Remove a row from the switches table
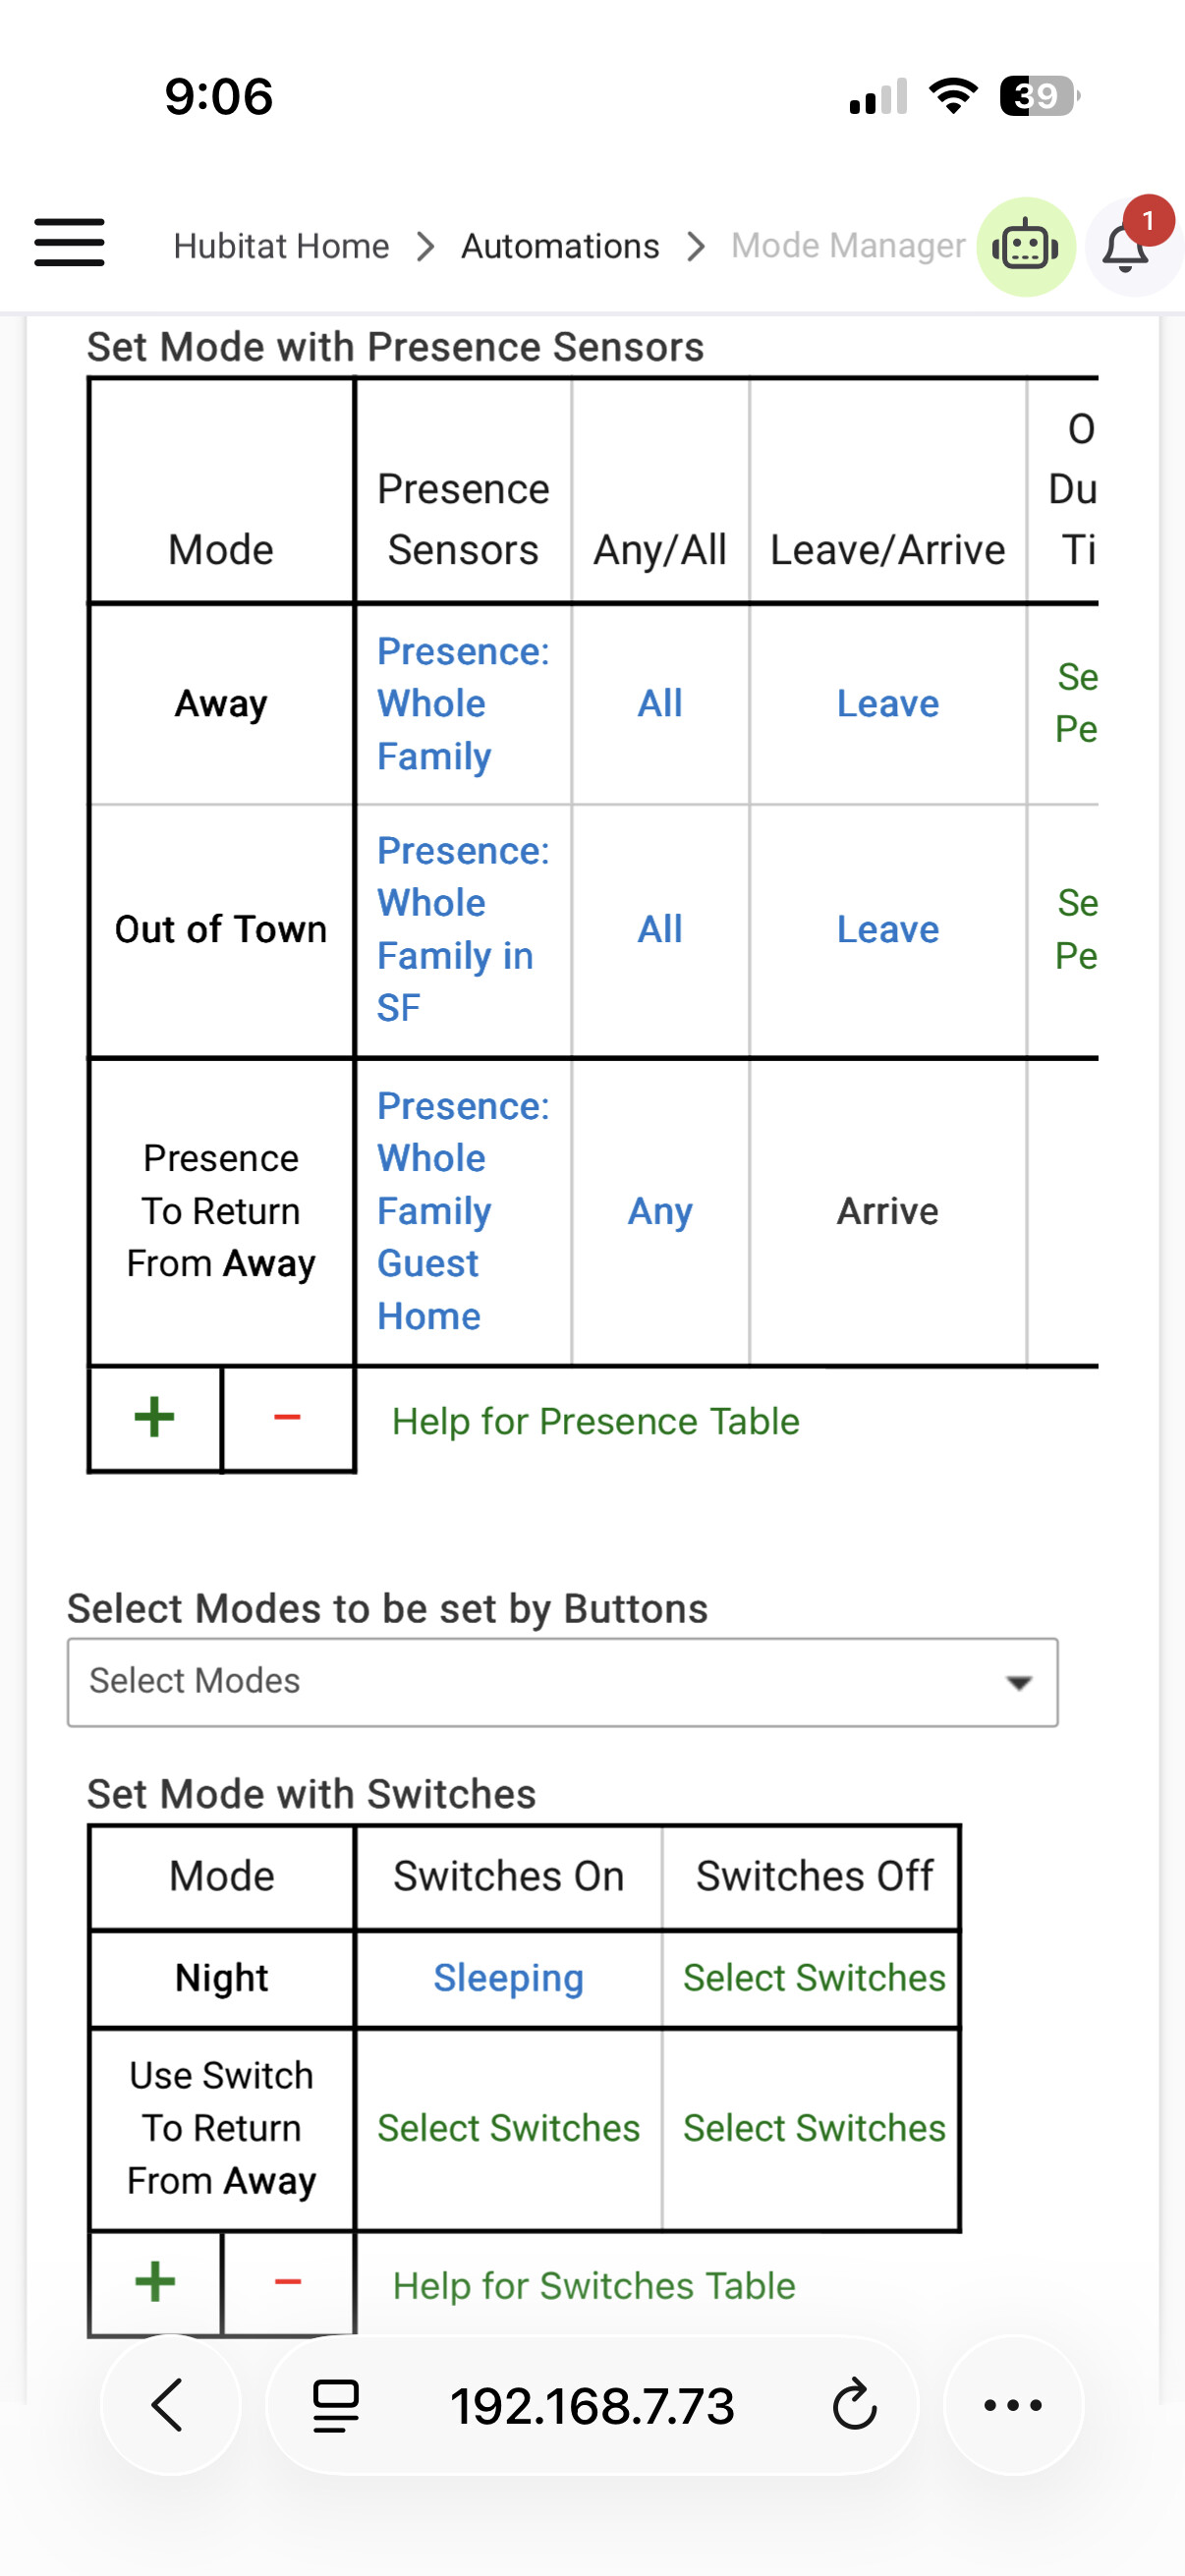Screen dimensions: 1185x2576 (x=287, y=2283)
